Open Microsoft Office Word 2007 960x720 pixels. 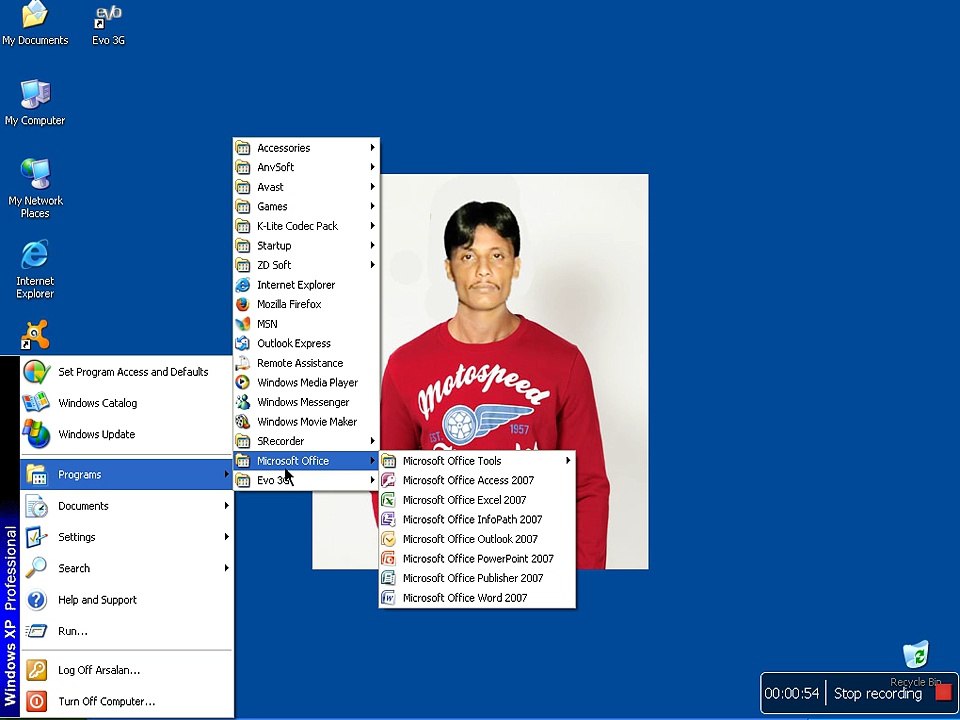pos(477,598)
